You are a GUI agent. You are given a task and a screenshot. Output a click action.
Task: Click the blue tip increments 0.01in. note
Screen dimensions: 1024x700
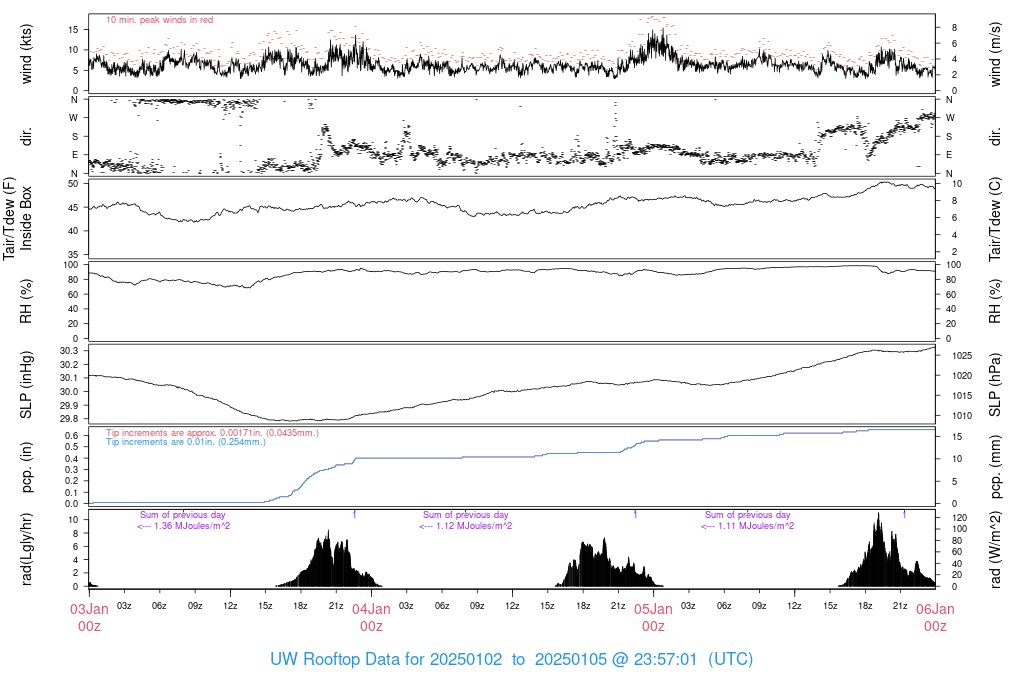pyautogui.click(x=186, y=442)
